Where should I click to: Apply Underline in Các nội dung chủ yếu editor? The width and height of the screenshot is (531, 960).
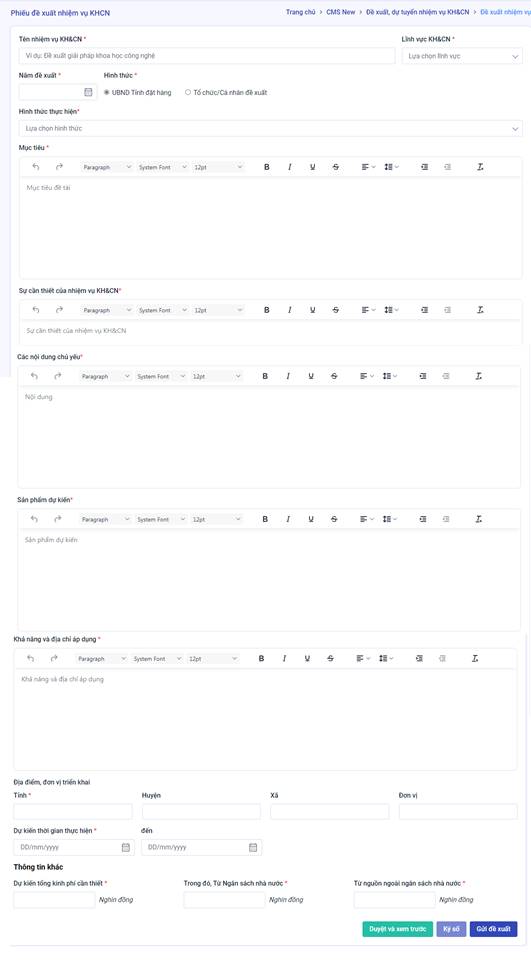click(311, 377)
